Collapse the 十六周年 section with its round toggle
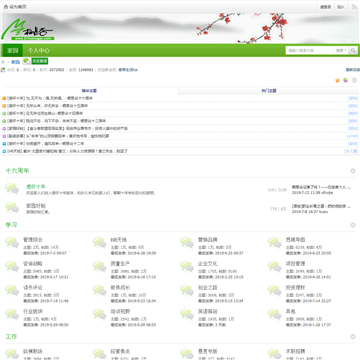The width and height of the screenshot is (360, 360). coord(353,171)
